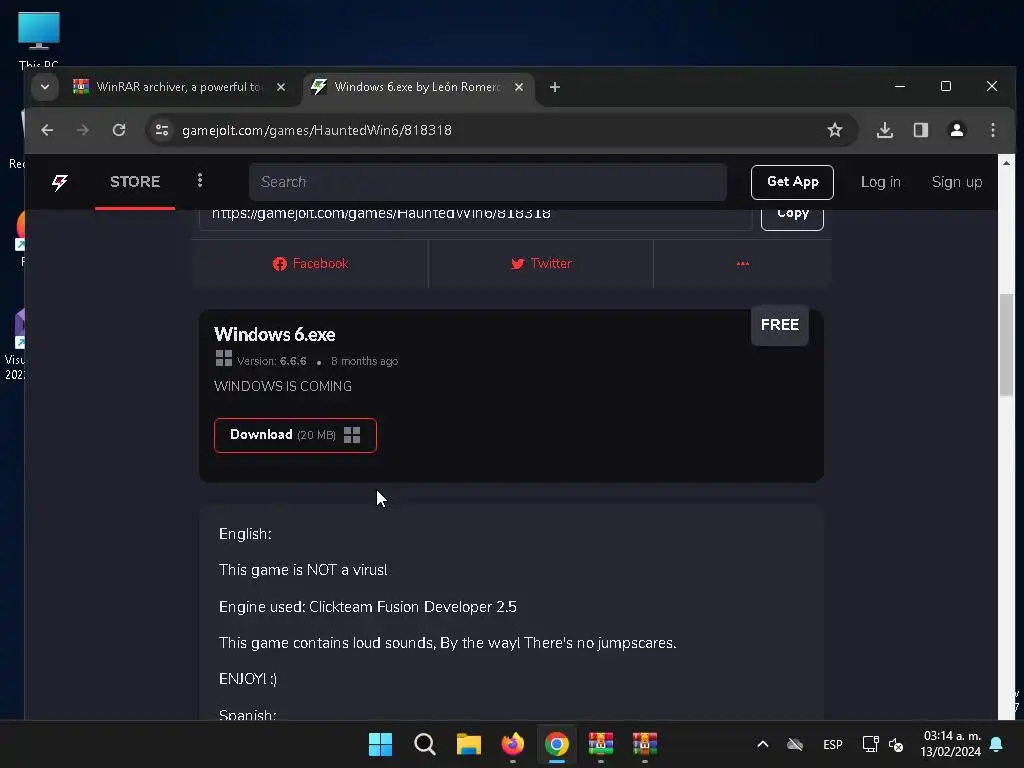This screenshot has height=768, width=1024.
Task: Click the WINDOWS IS COMING text
Action: 283,386
